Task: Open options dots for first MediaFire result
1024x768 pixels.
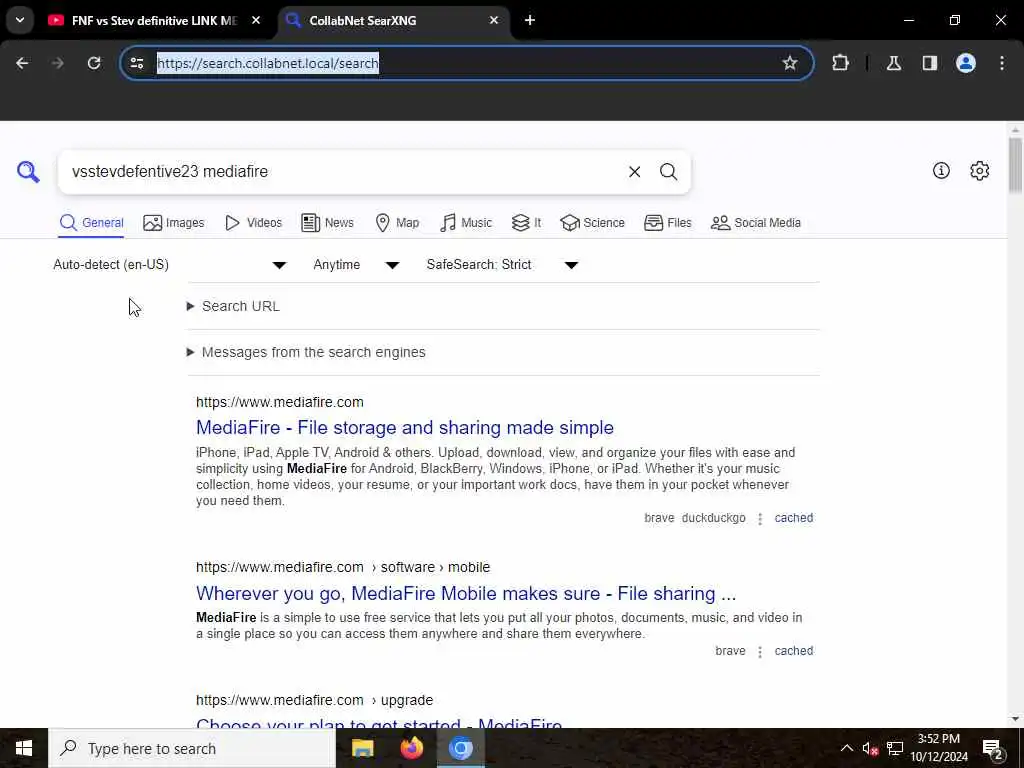Action: coord(760,519)
